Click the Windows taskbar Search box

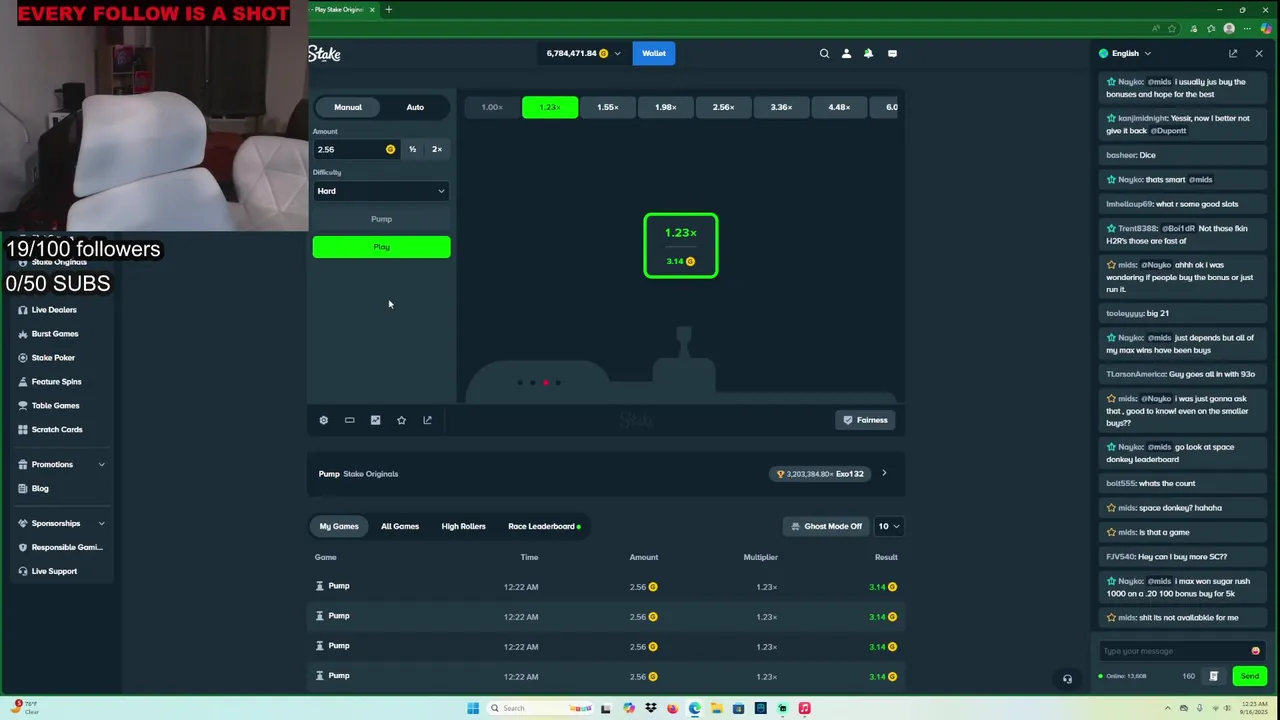point(540,708)
